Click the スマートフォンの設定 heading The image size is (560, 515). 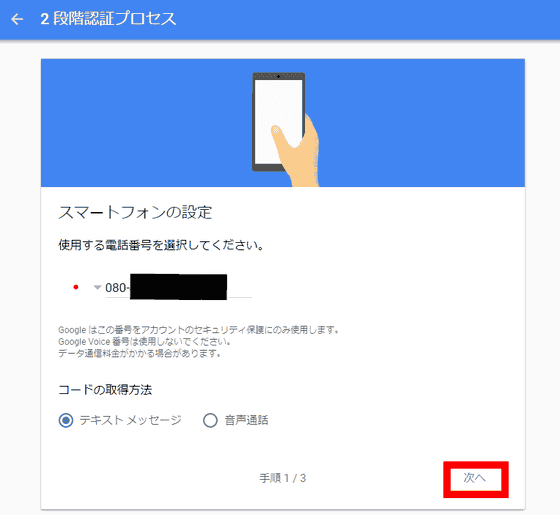[x=135, y=212]
